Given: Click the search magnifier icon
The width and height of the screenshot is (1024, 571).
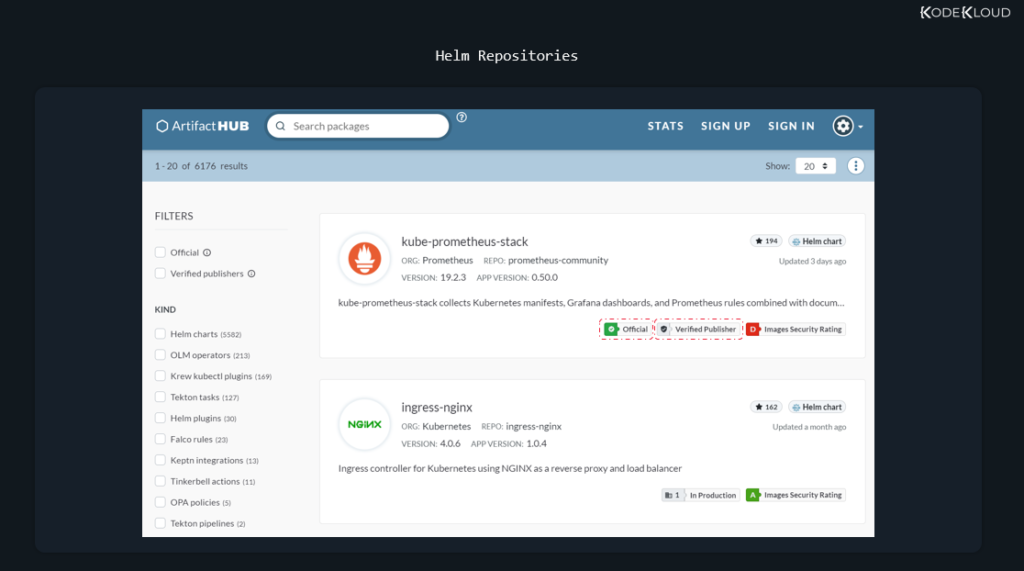Looking at the screenshot, I should (x=281, y=126).
